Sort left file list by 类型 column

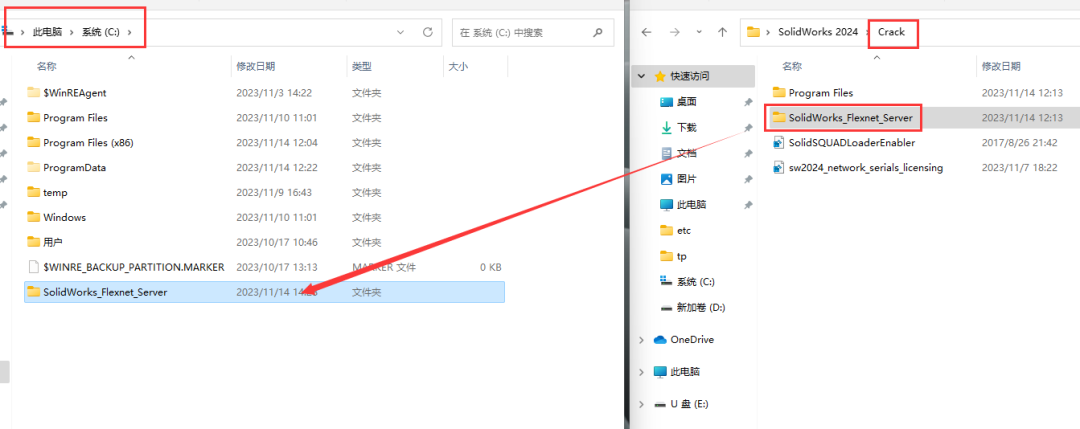point(362,66)
